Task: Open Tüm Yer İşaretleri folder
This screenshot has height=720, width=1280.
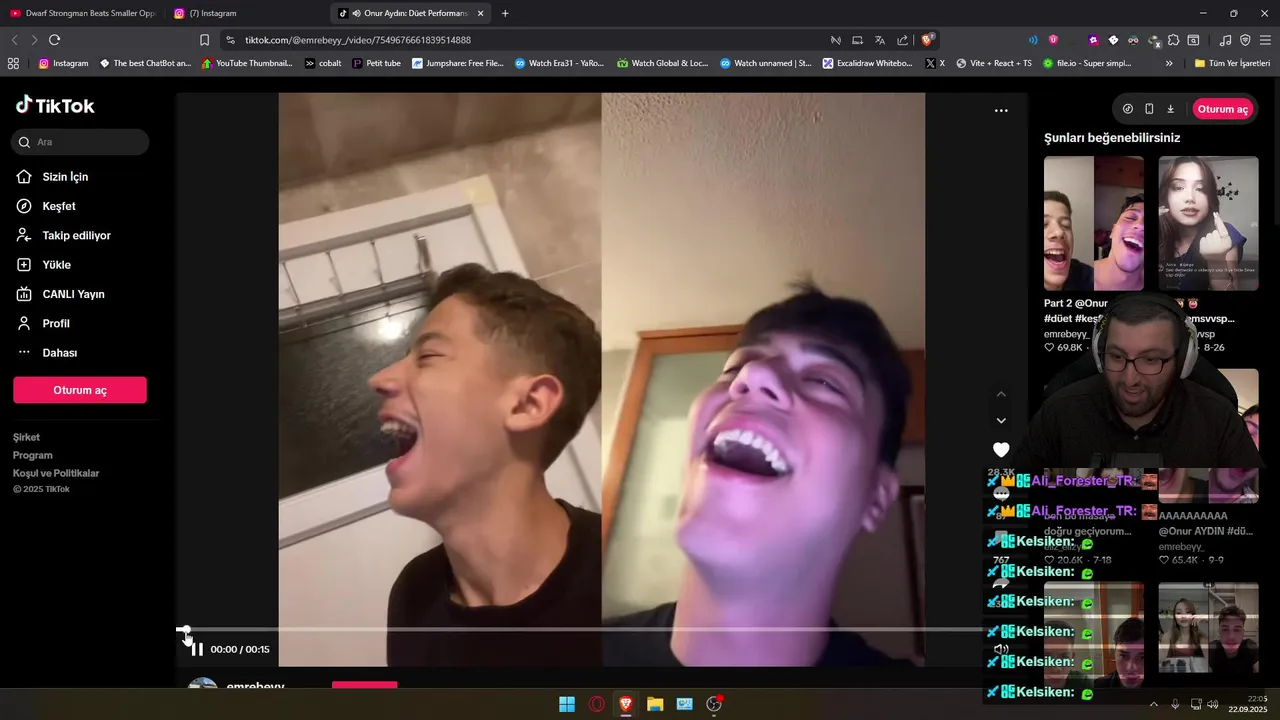Action: [x=1232, y=63]
